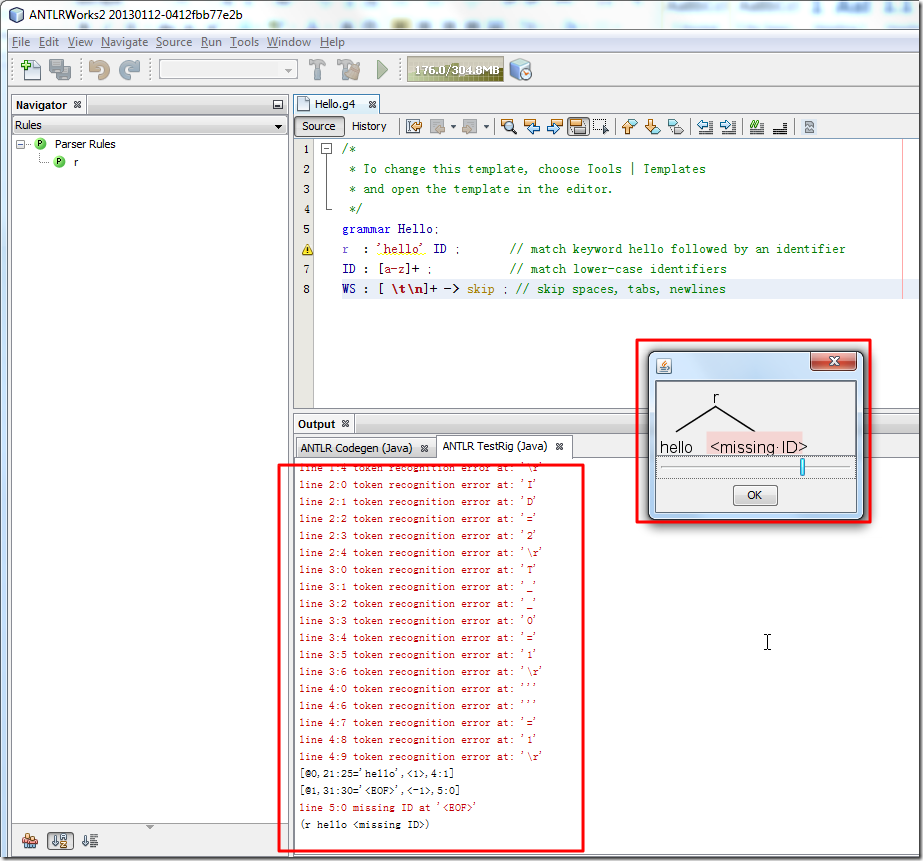Viewport: 923px width, 861px height.
Task: Close the ANTLR Codegen (Java) tab
Action: (424, 448)
